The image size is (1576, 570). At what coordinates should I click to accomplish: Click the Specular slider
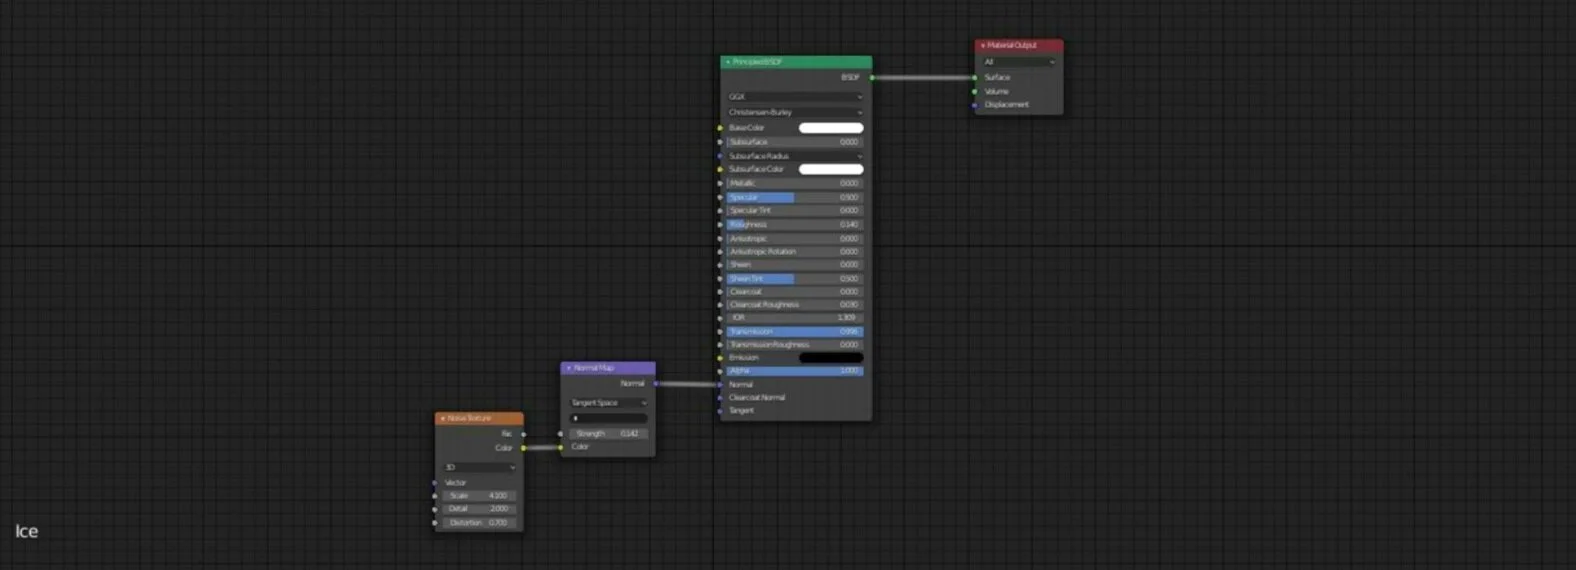[x=795, y=198]
